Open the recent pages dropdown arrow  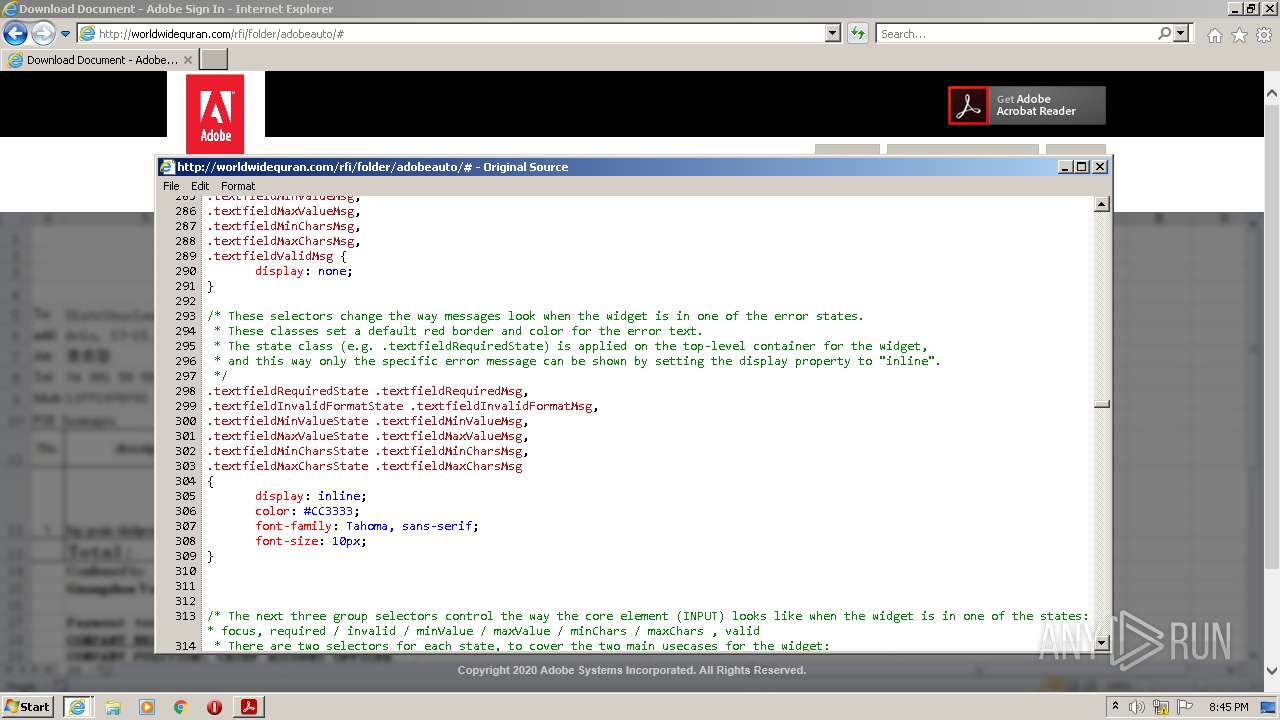[65, 34]
